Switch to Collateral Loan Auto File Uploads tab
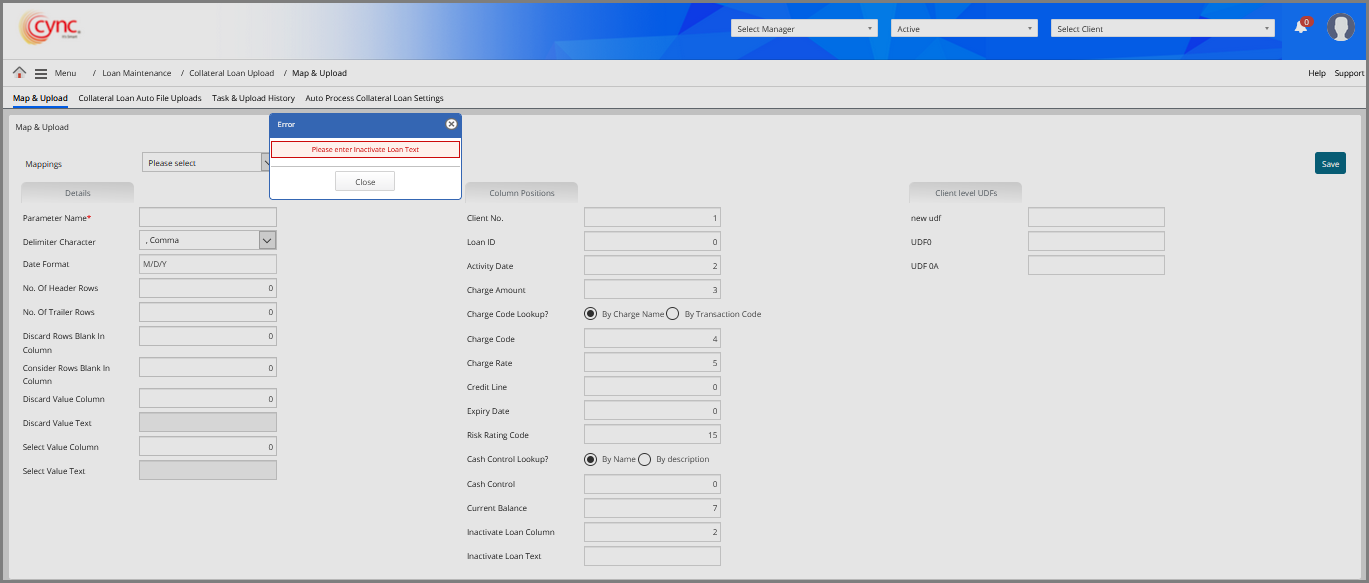Viewport: 1369px width, 583px height. click(x=140, y=98)
